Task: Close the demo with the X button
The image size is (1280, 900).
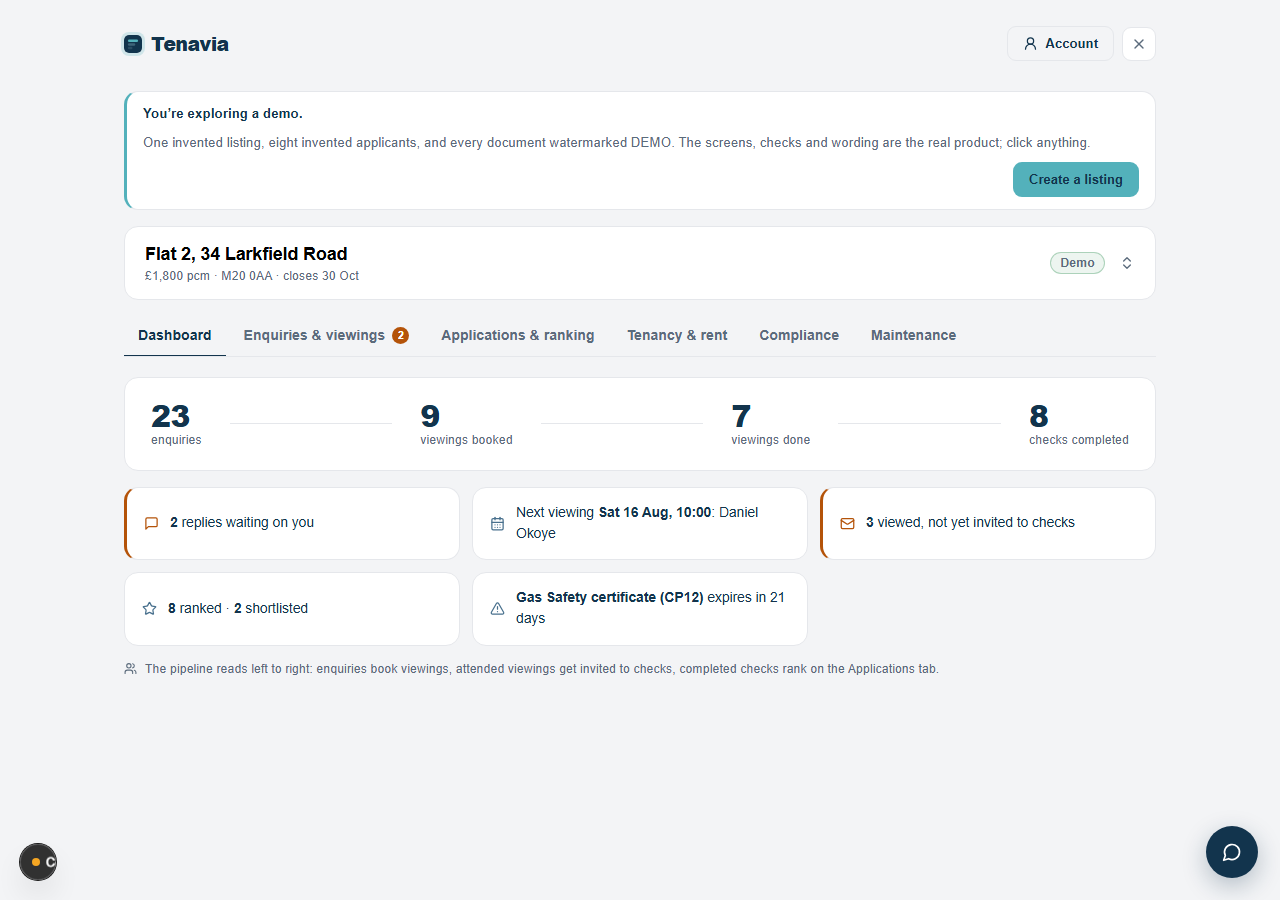Action: pyautogui.click(x=1139, y=44)
